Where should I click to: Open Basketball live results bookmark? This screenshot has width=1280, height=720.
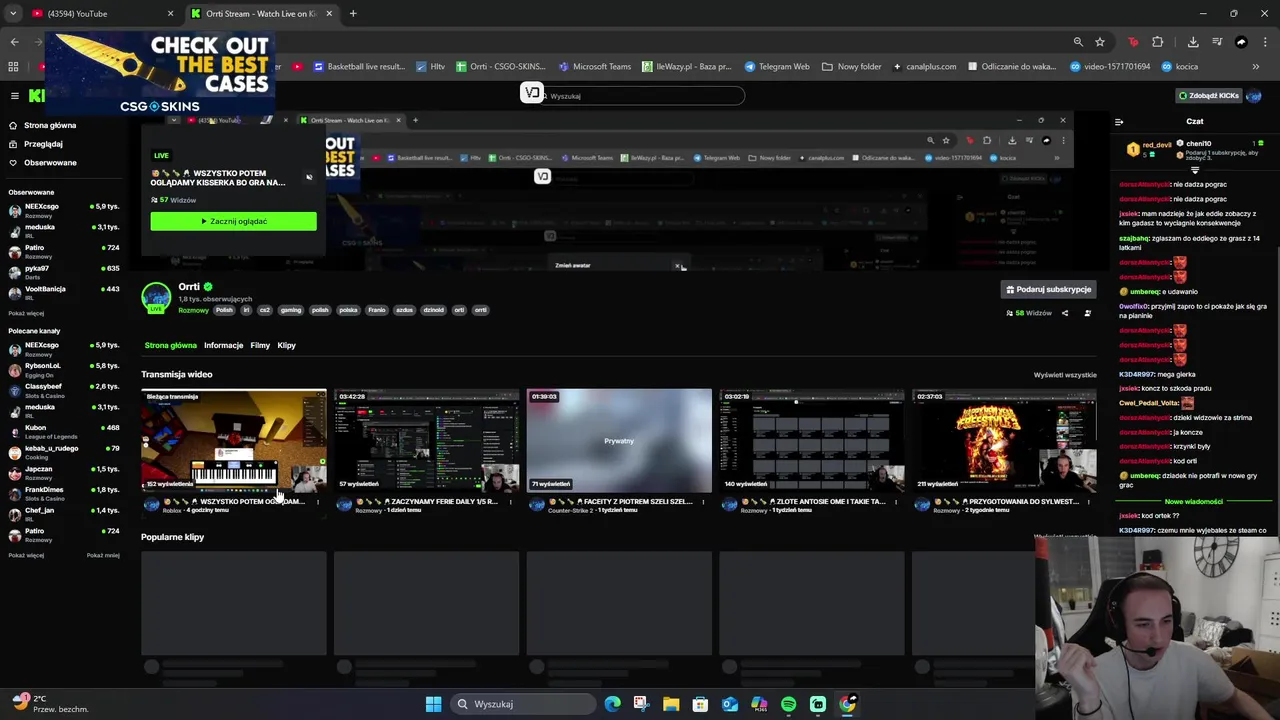click(x=359, y=67)
